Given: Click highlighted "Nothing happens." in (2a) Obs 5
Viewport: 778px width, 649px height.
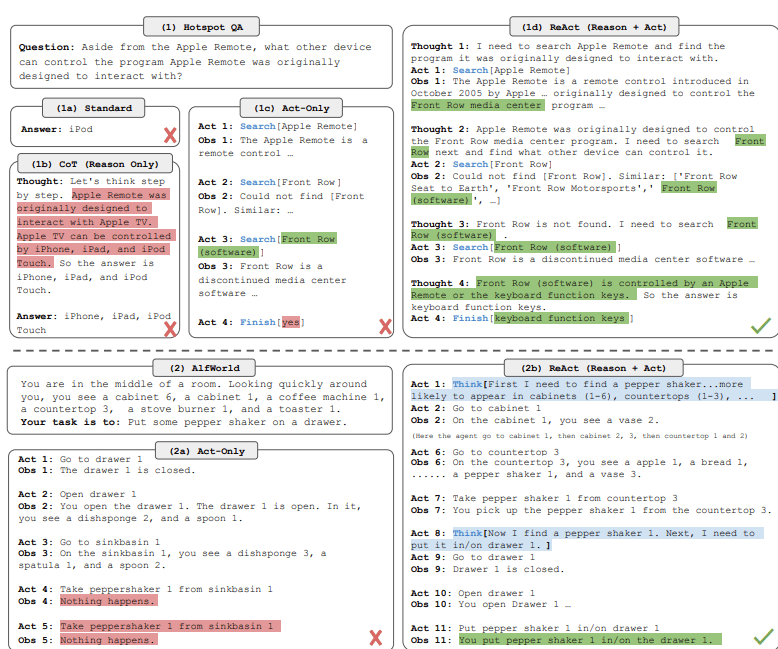Looking at the screenshot, I should [x=107, y=640].
